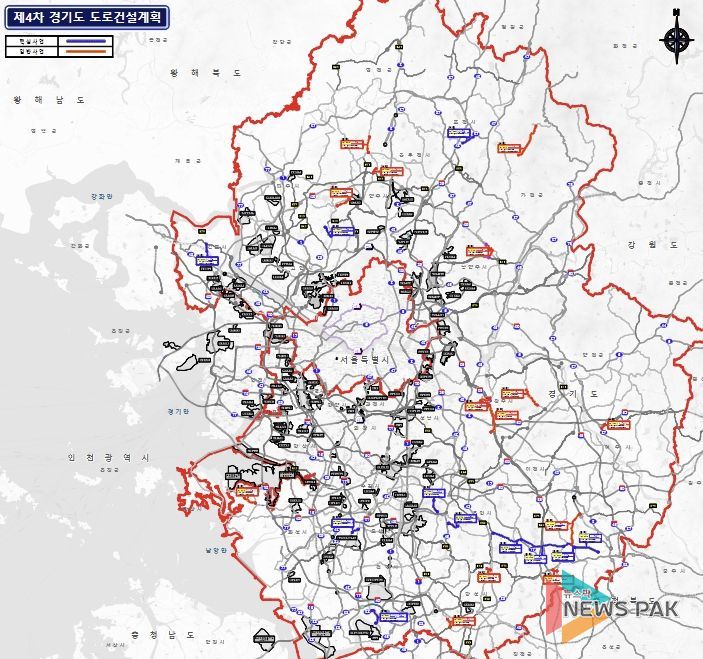The image size is (703, 659).
Task: Click the 서울특별시 label on the map
Action: coord(367,359)
